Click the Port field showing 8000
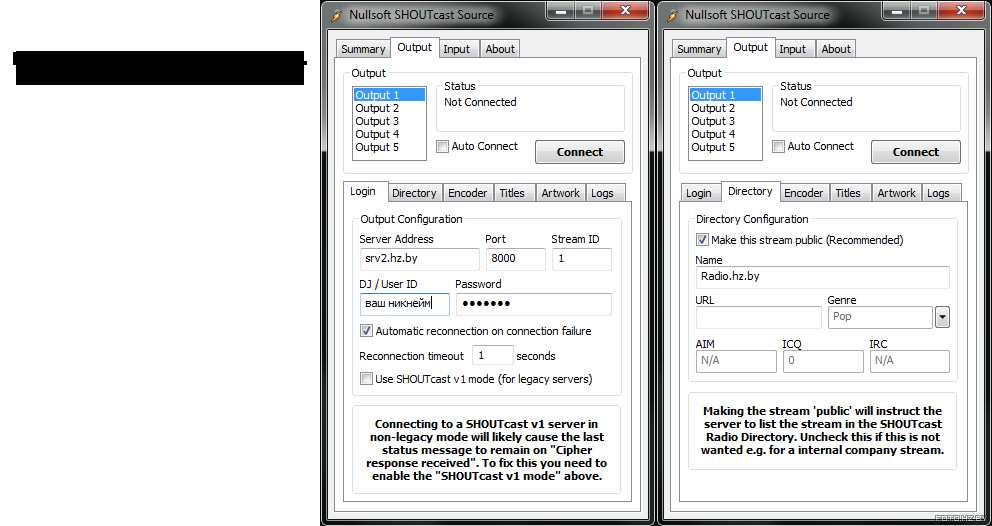 pyautogui.click(x=516, y=259)
